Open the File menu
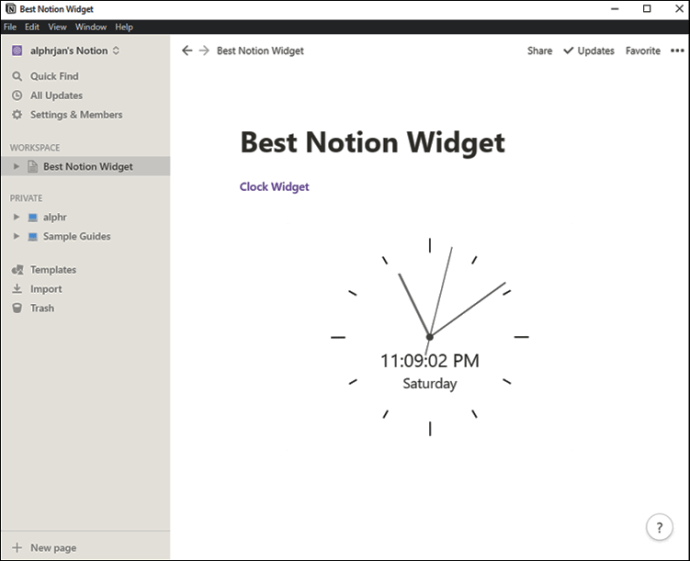The image size is (690, 561). point(10,27)
